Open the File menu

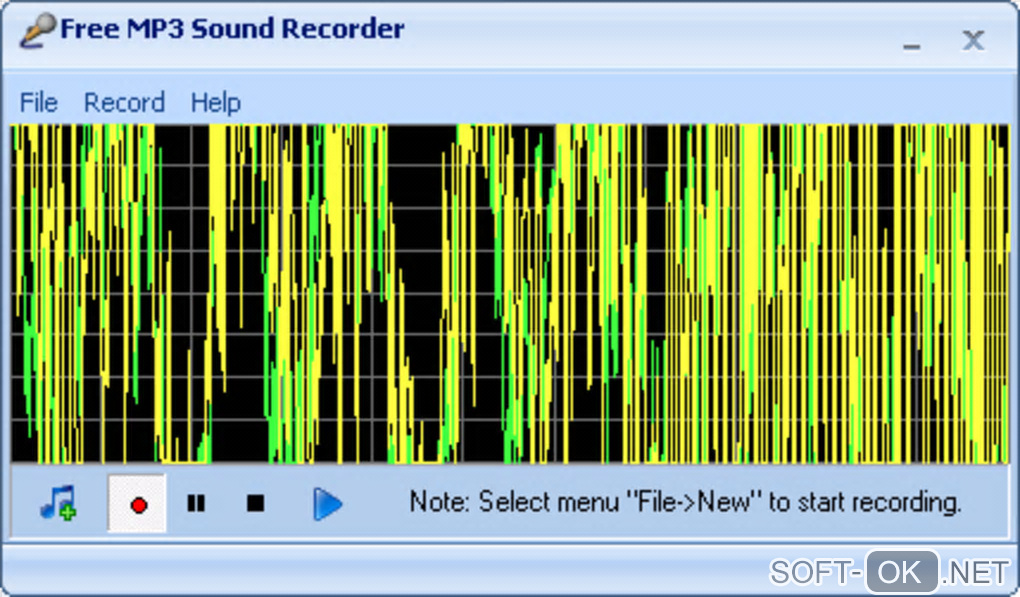(x=38, y=103)
